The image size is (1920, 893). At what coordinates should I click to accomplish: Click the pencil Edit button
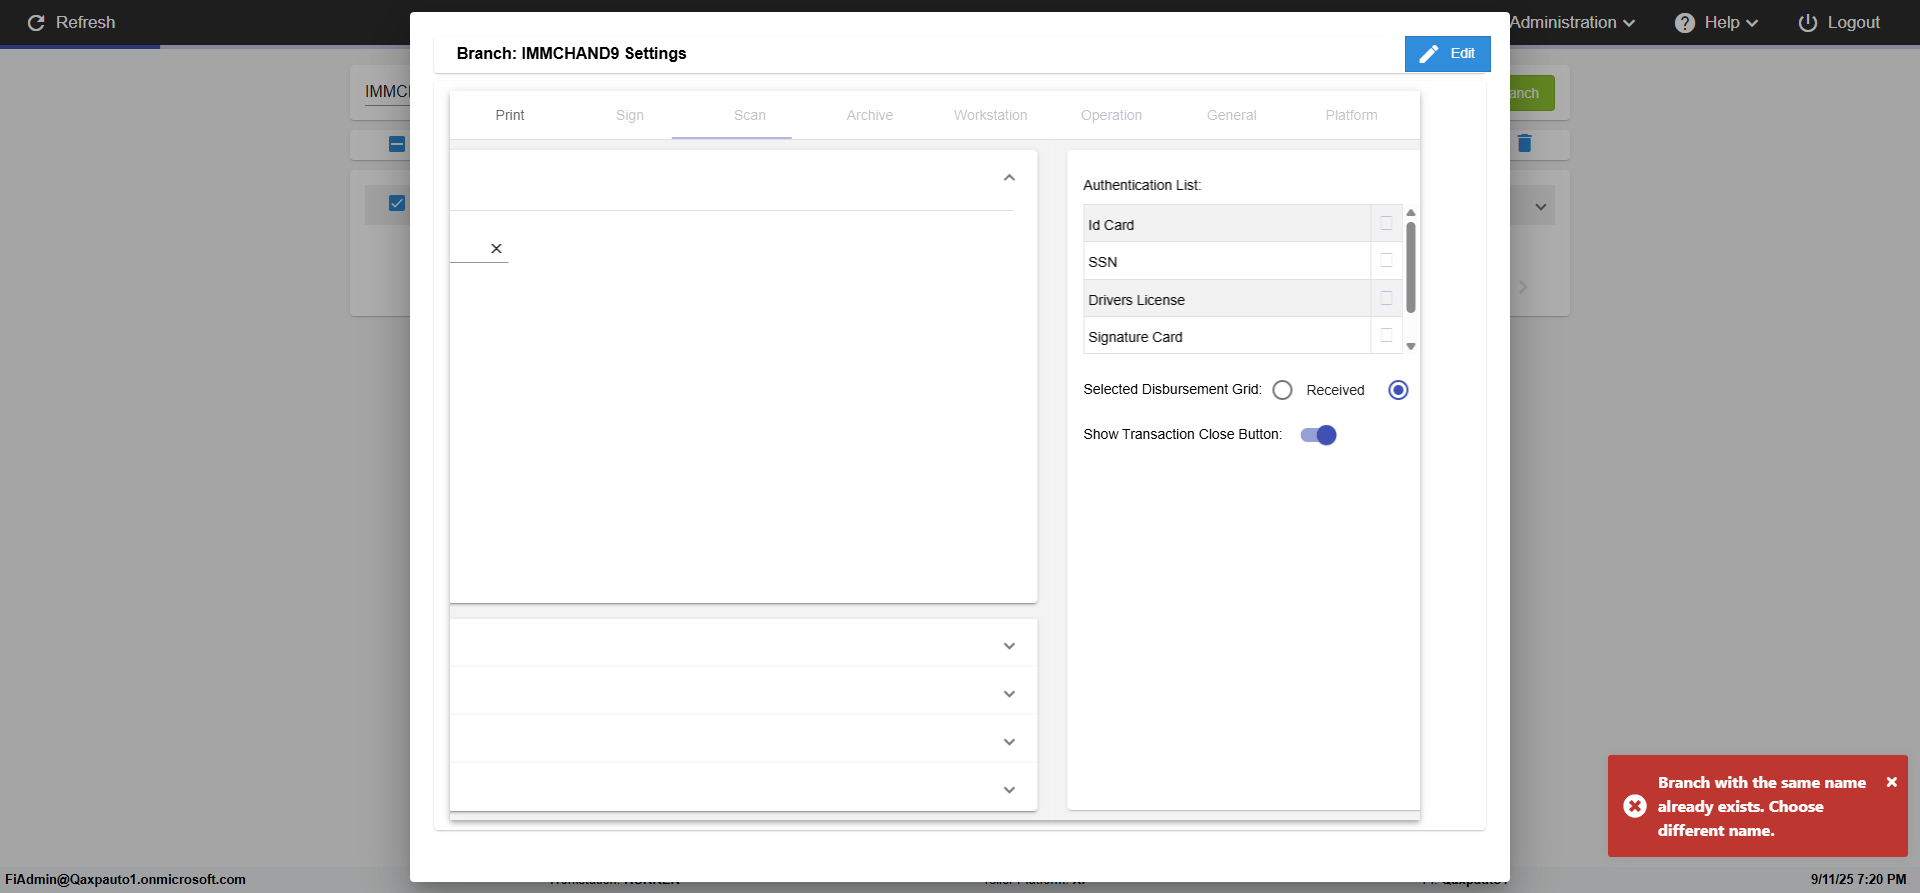1447,54
